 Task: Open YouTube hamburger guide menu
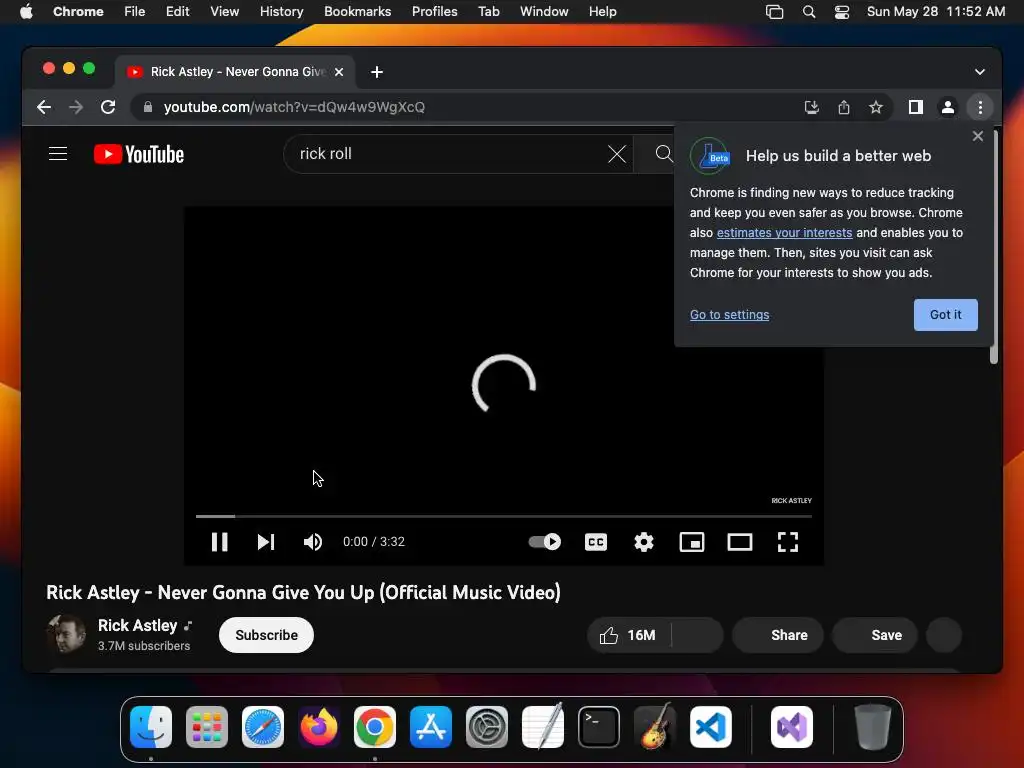58,153
